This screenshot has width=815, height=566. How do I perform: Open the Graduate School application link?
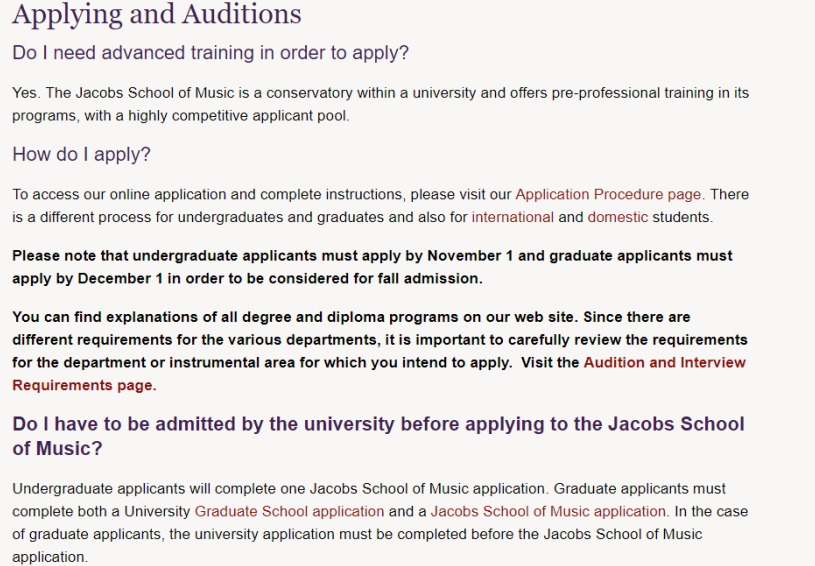(289, 511)
